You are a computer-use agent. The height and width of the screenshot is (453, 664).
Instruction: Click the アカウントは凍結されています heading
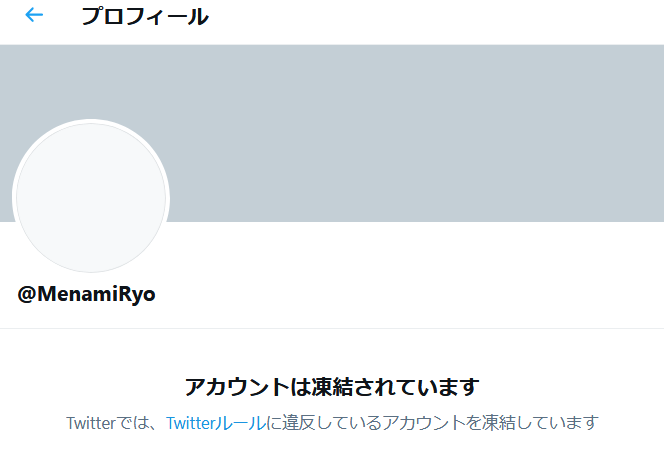(332, 387)
